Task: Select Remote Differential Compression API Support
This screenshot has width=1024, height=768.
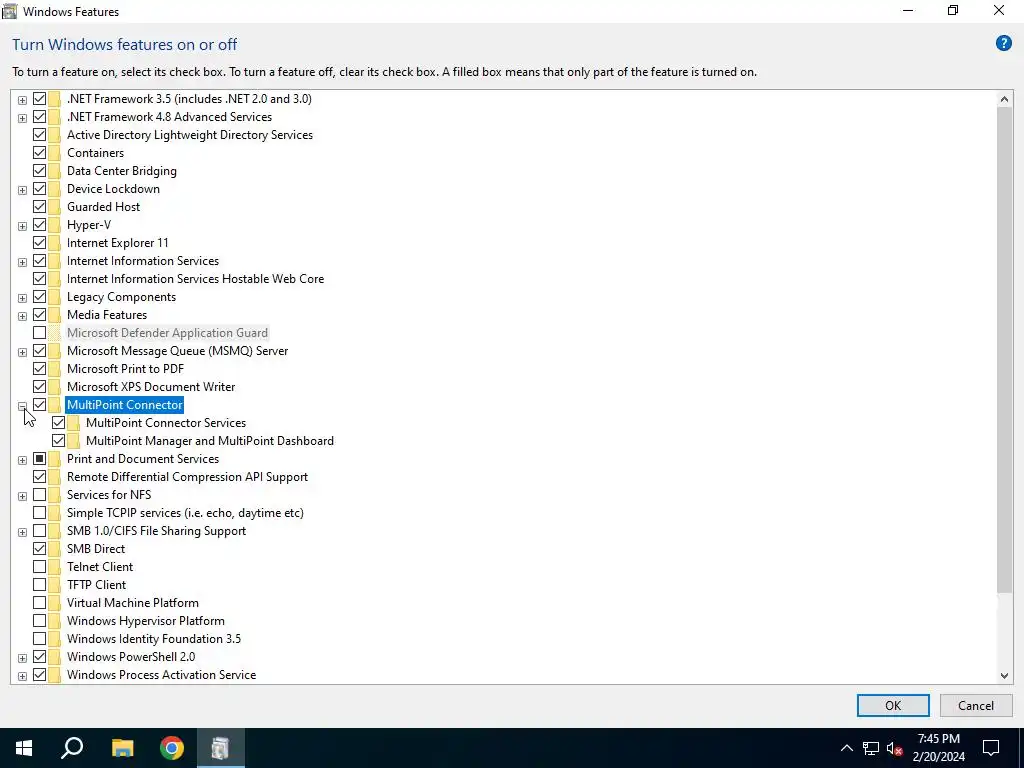Action: tap(187, 477)
